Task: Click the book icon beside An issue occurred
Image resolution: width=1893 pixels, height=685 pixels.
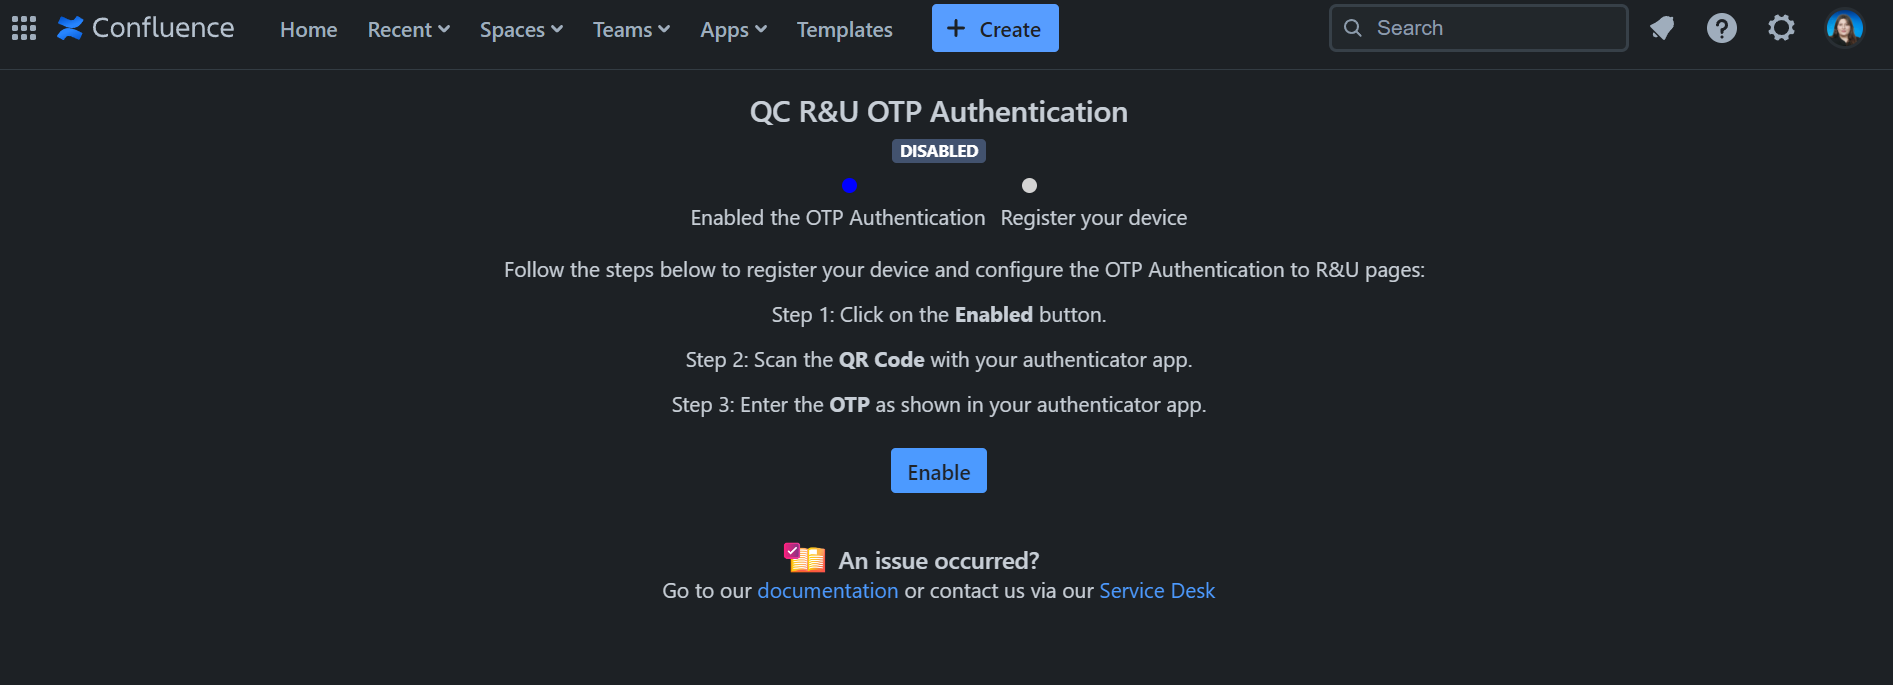Action: 804,558
